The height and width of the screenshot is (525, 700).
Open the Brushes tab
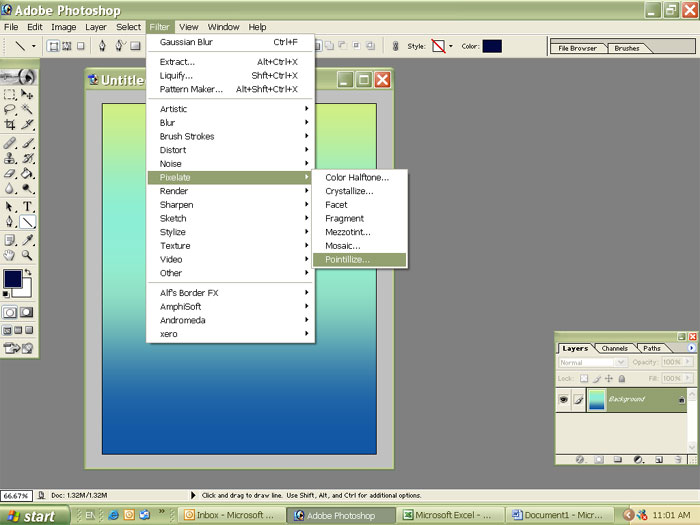pyautogui.click(x=627, y=48)
